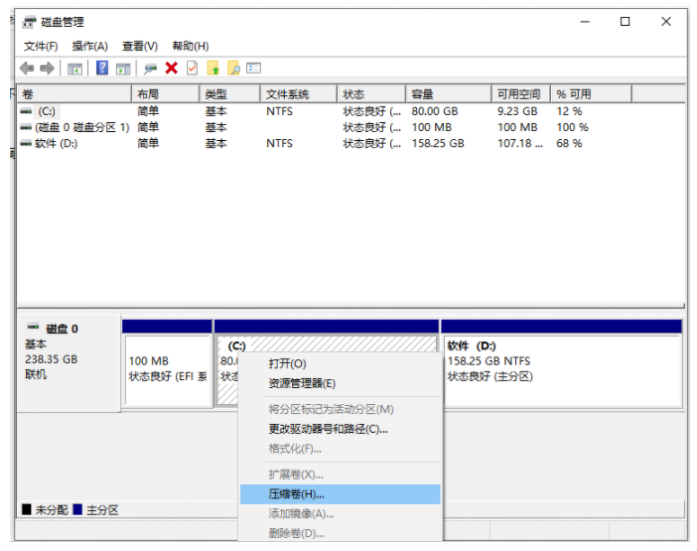
Task: Open the 文件(F) menu
Action: pyautogui.click(x=41, y=46)
